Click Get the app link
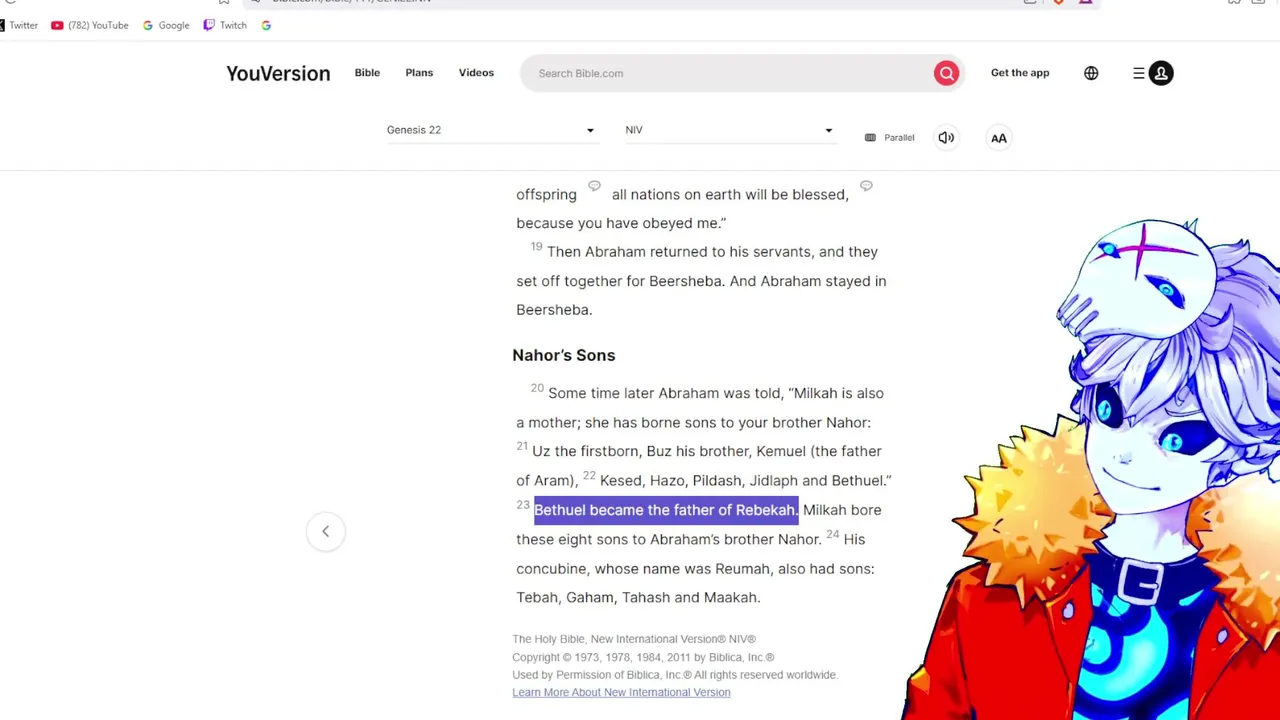 pos(1020,73)
